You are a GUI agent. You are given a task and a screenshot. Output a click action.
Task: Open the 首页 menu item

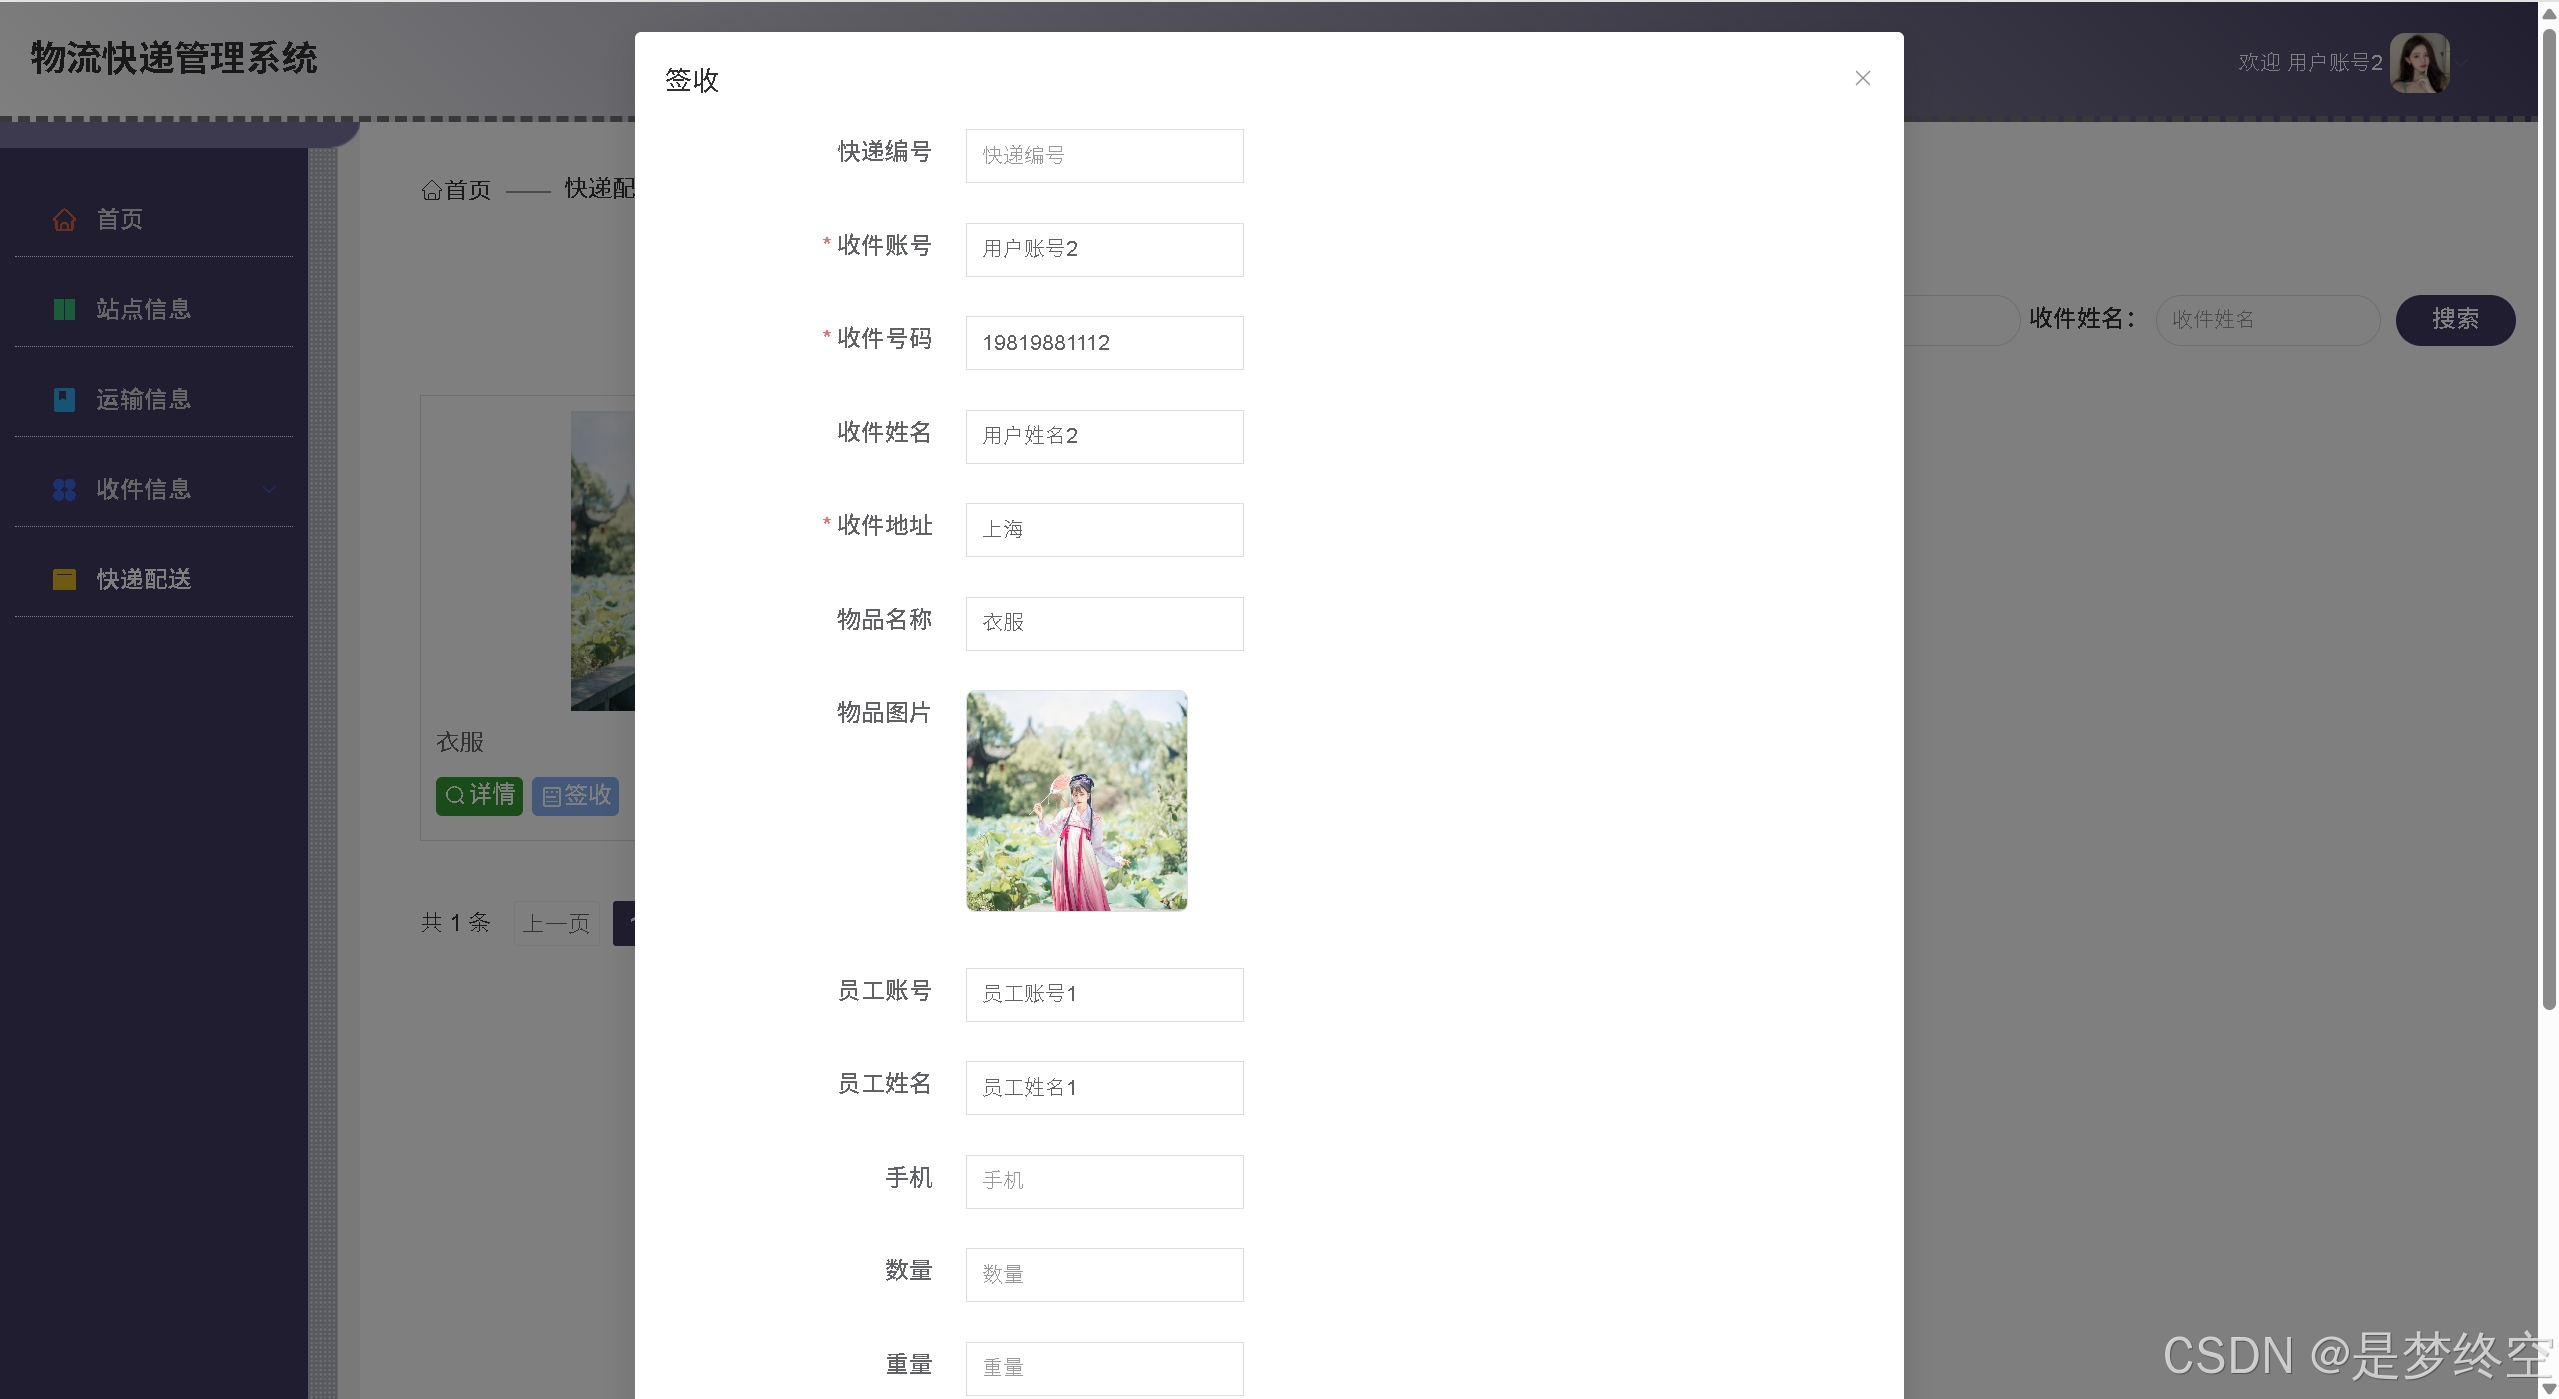pos(118,219)
